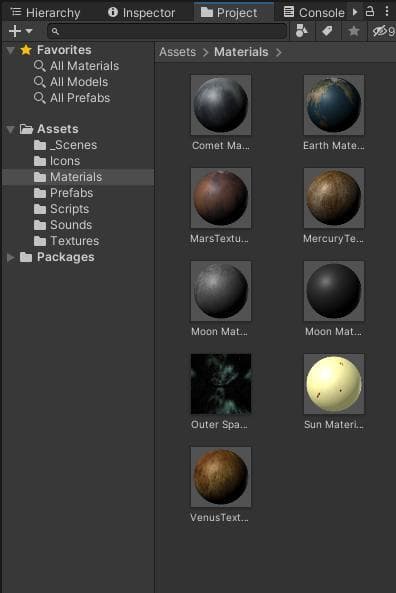Open the Create dropdown arrow beside plus

click(29, 31)
